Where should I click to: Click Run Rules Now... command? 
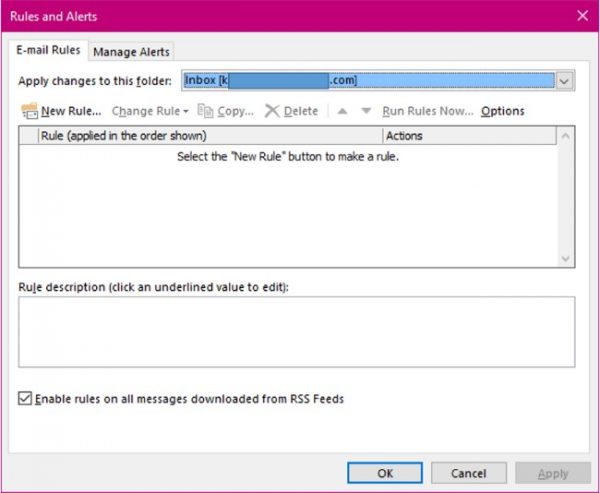click(428, 111)
